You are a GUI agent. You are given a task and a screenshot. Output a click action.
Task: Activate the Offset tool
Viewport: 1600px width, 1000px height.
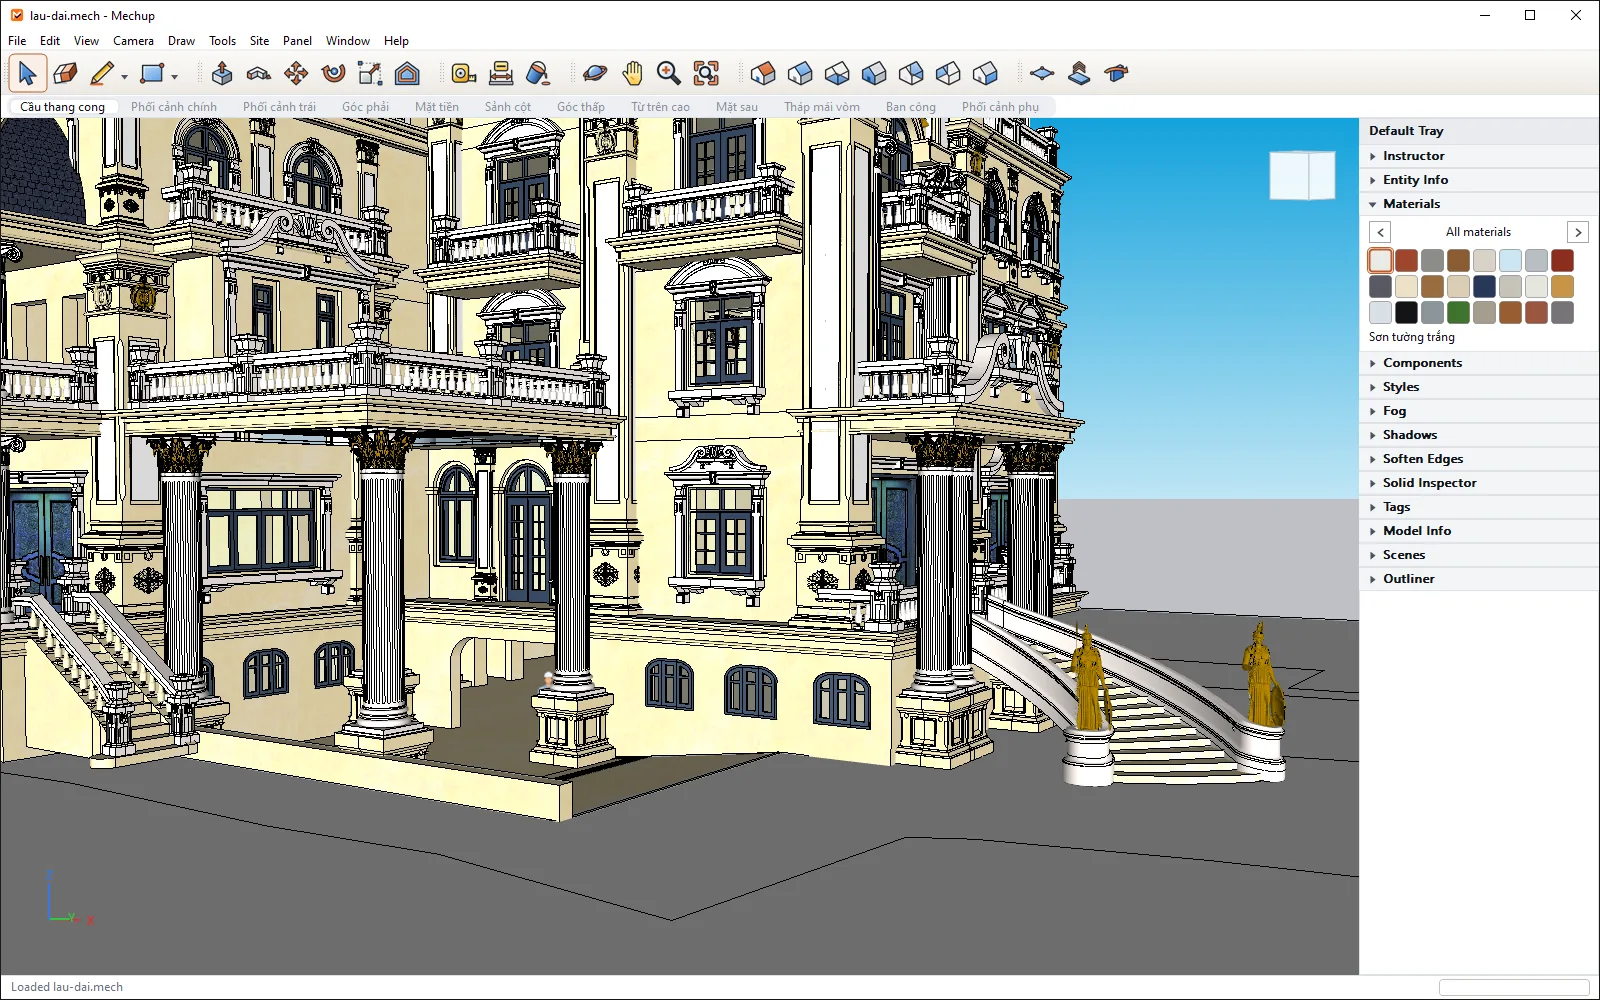[407, 73]
